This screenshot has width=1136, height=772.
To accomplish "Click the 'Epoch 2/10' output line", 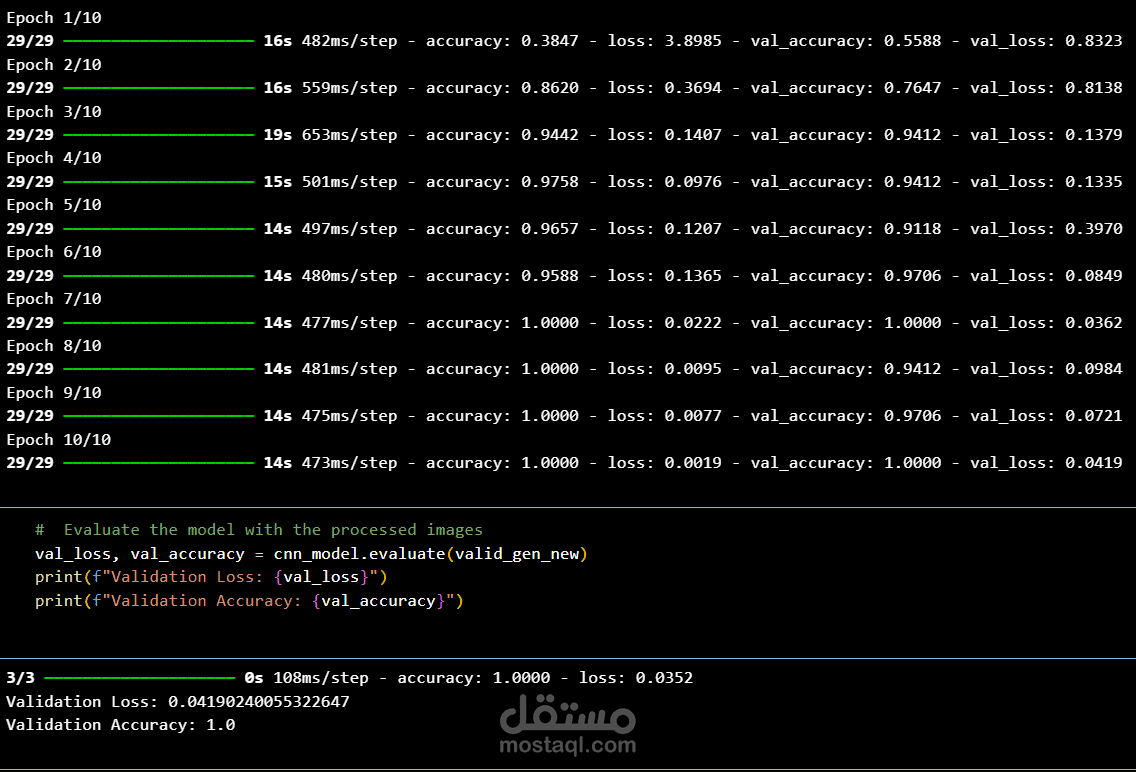I will pos(54,64).
